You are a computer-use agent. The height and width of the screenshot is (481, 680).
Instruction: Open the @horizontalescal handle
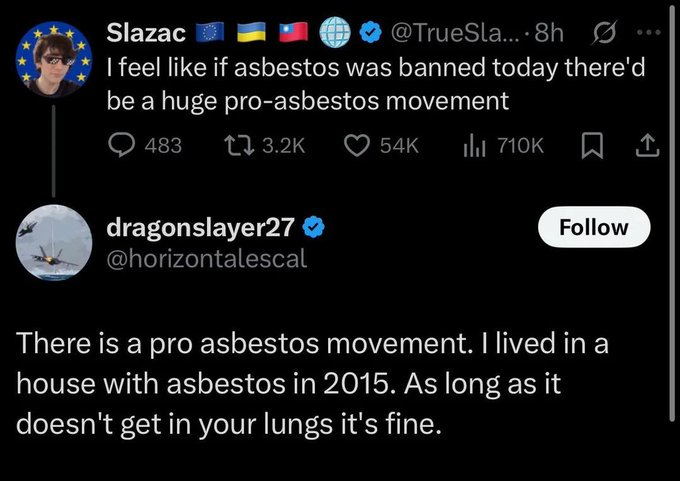tap(206, 259)
